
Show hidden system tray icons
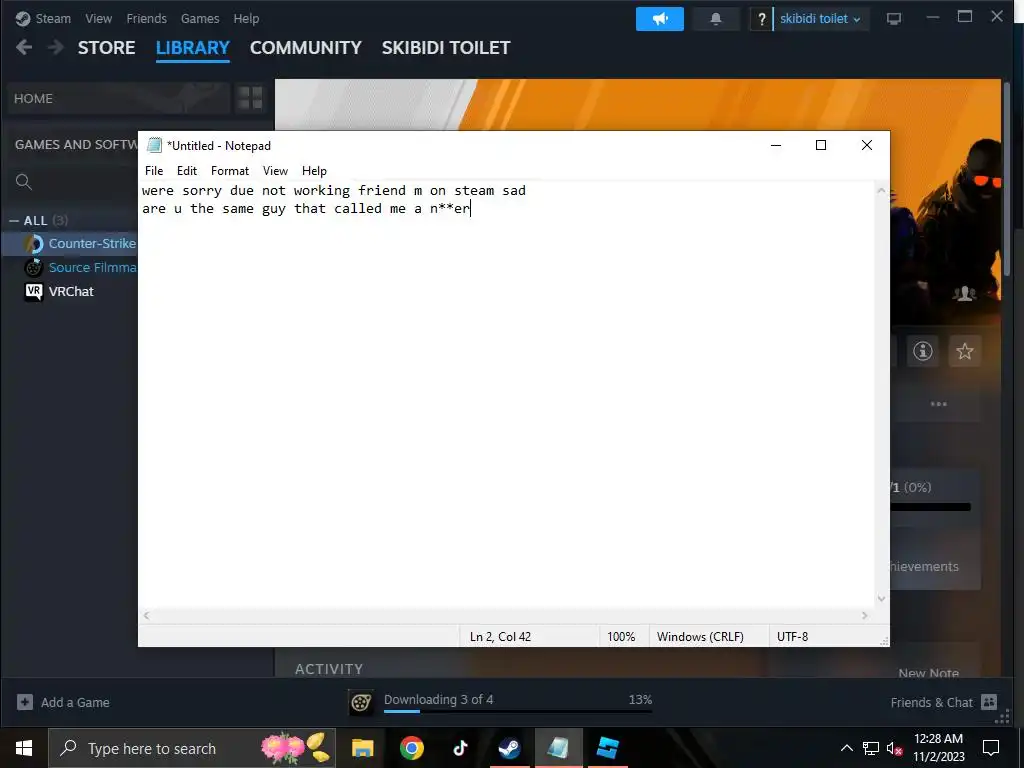point(846,748)
